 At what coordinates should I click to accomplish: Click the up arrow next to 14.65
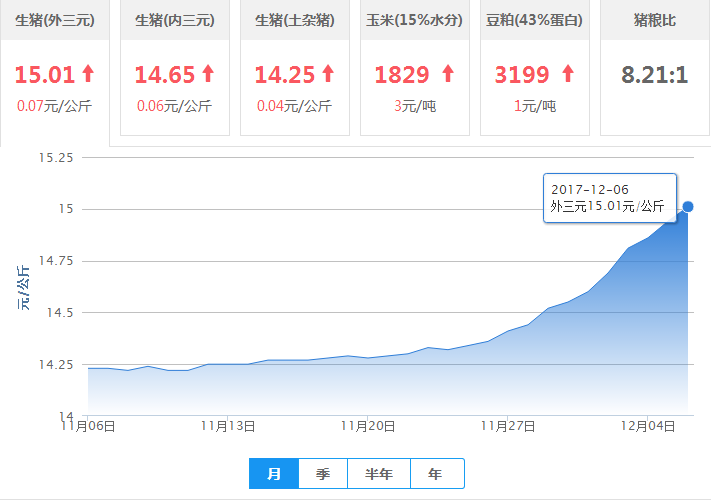point(208,73)
